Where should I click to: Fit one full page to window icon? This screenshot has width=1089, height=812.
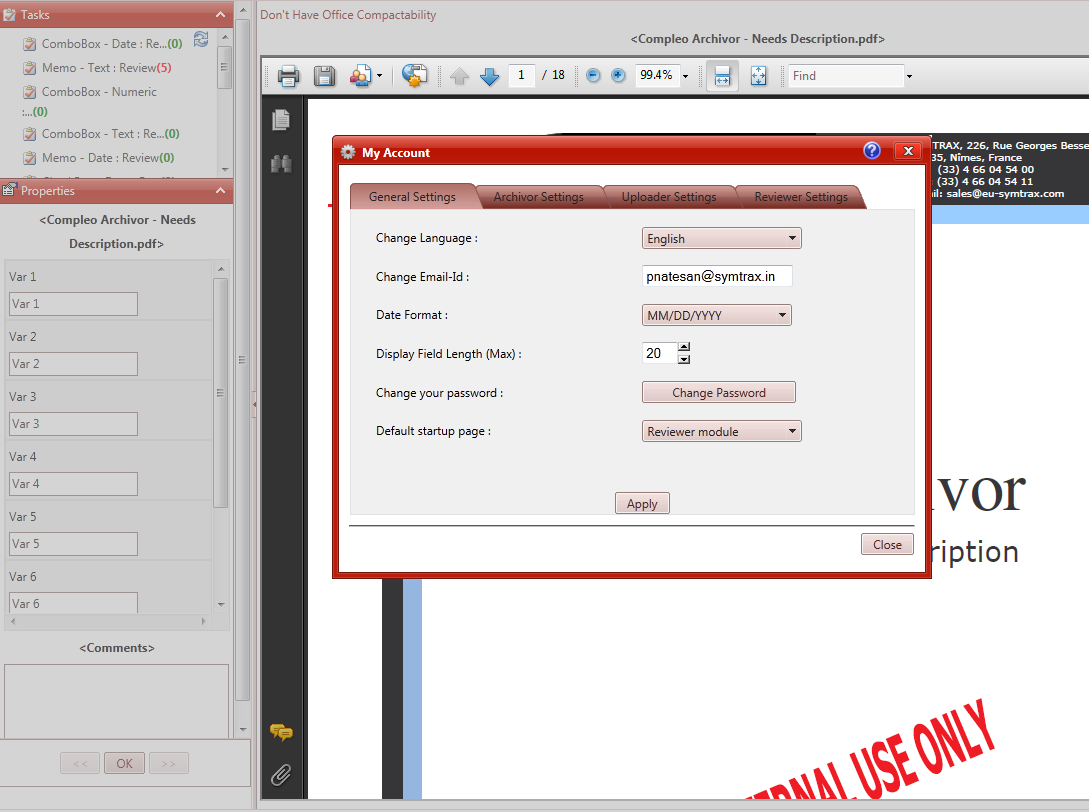758,76
